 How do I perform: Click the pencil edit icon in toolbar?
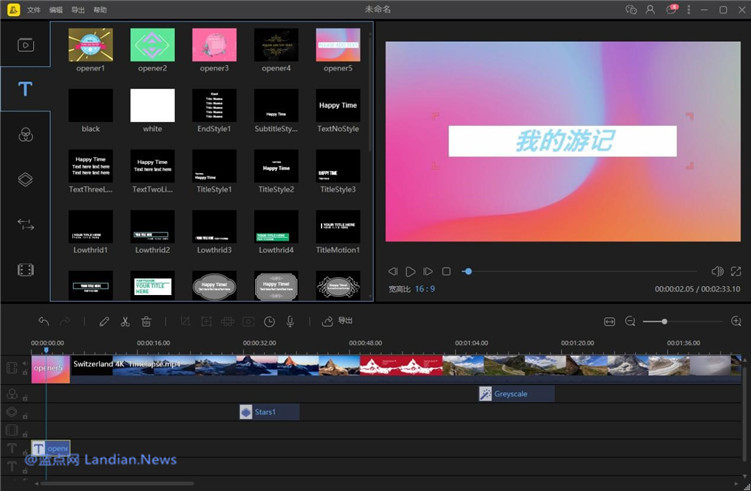[x=104, y=321]
